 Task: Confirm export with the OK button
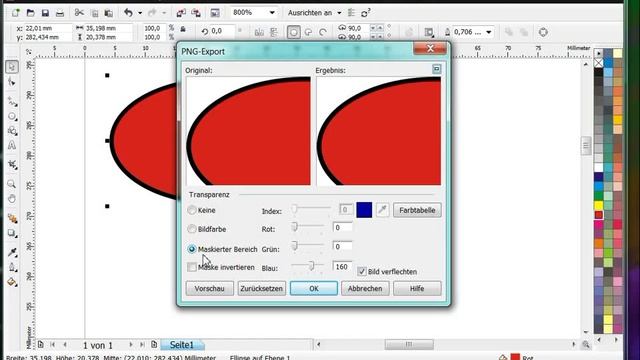[313, 288]
